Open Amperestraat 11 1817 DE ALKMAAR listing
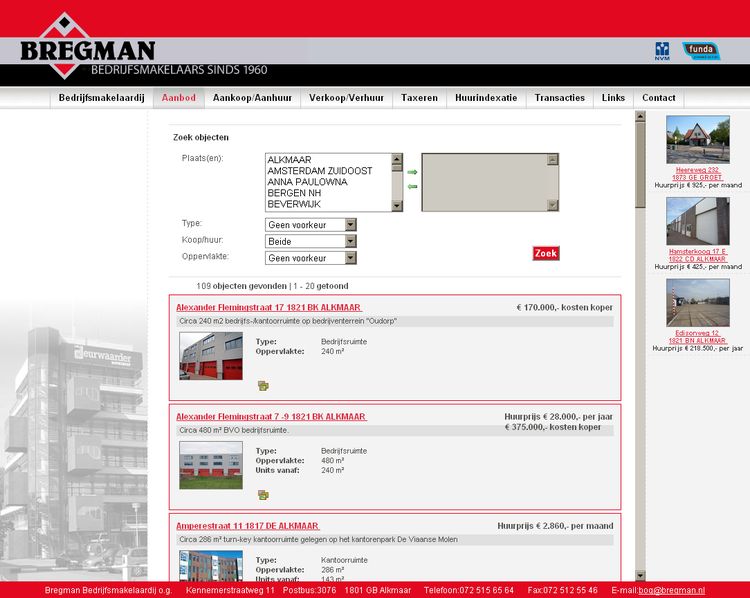This screenshot has width=750, height=598. pos(247,525)
